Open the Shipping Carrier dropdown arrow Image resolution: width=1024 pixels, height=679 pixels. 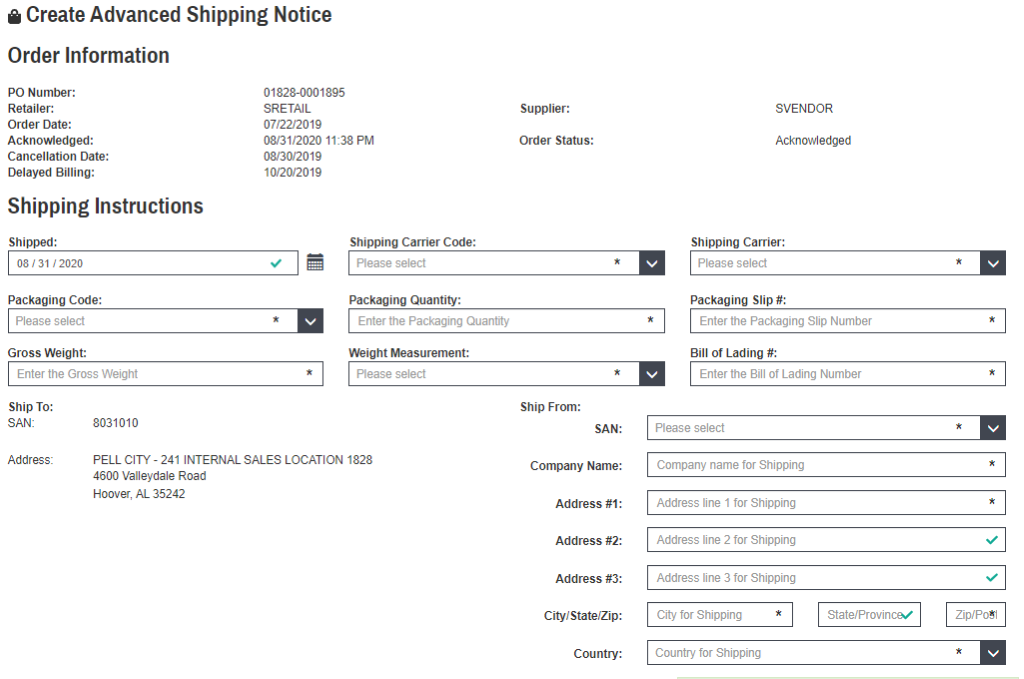(993, 263)
